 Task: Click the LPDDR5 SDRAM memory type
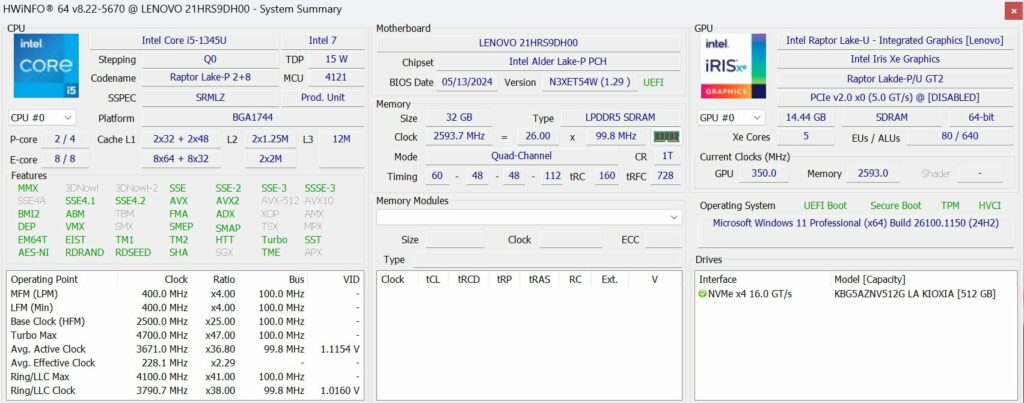pyautogui.click(x=620, y=118)
